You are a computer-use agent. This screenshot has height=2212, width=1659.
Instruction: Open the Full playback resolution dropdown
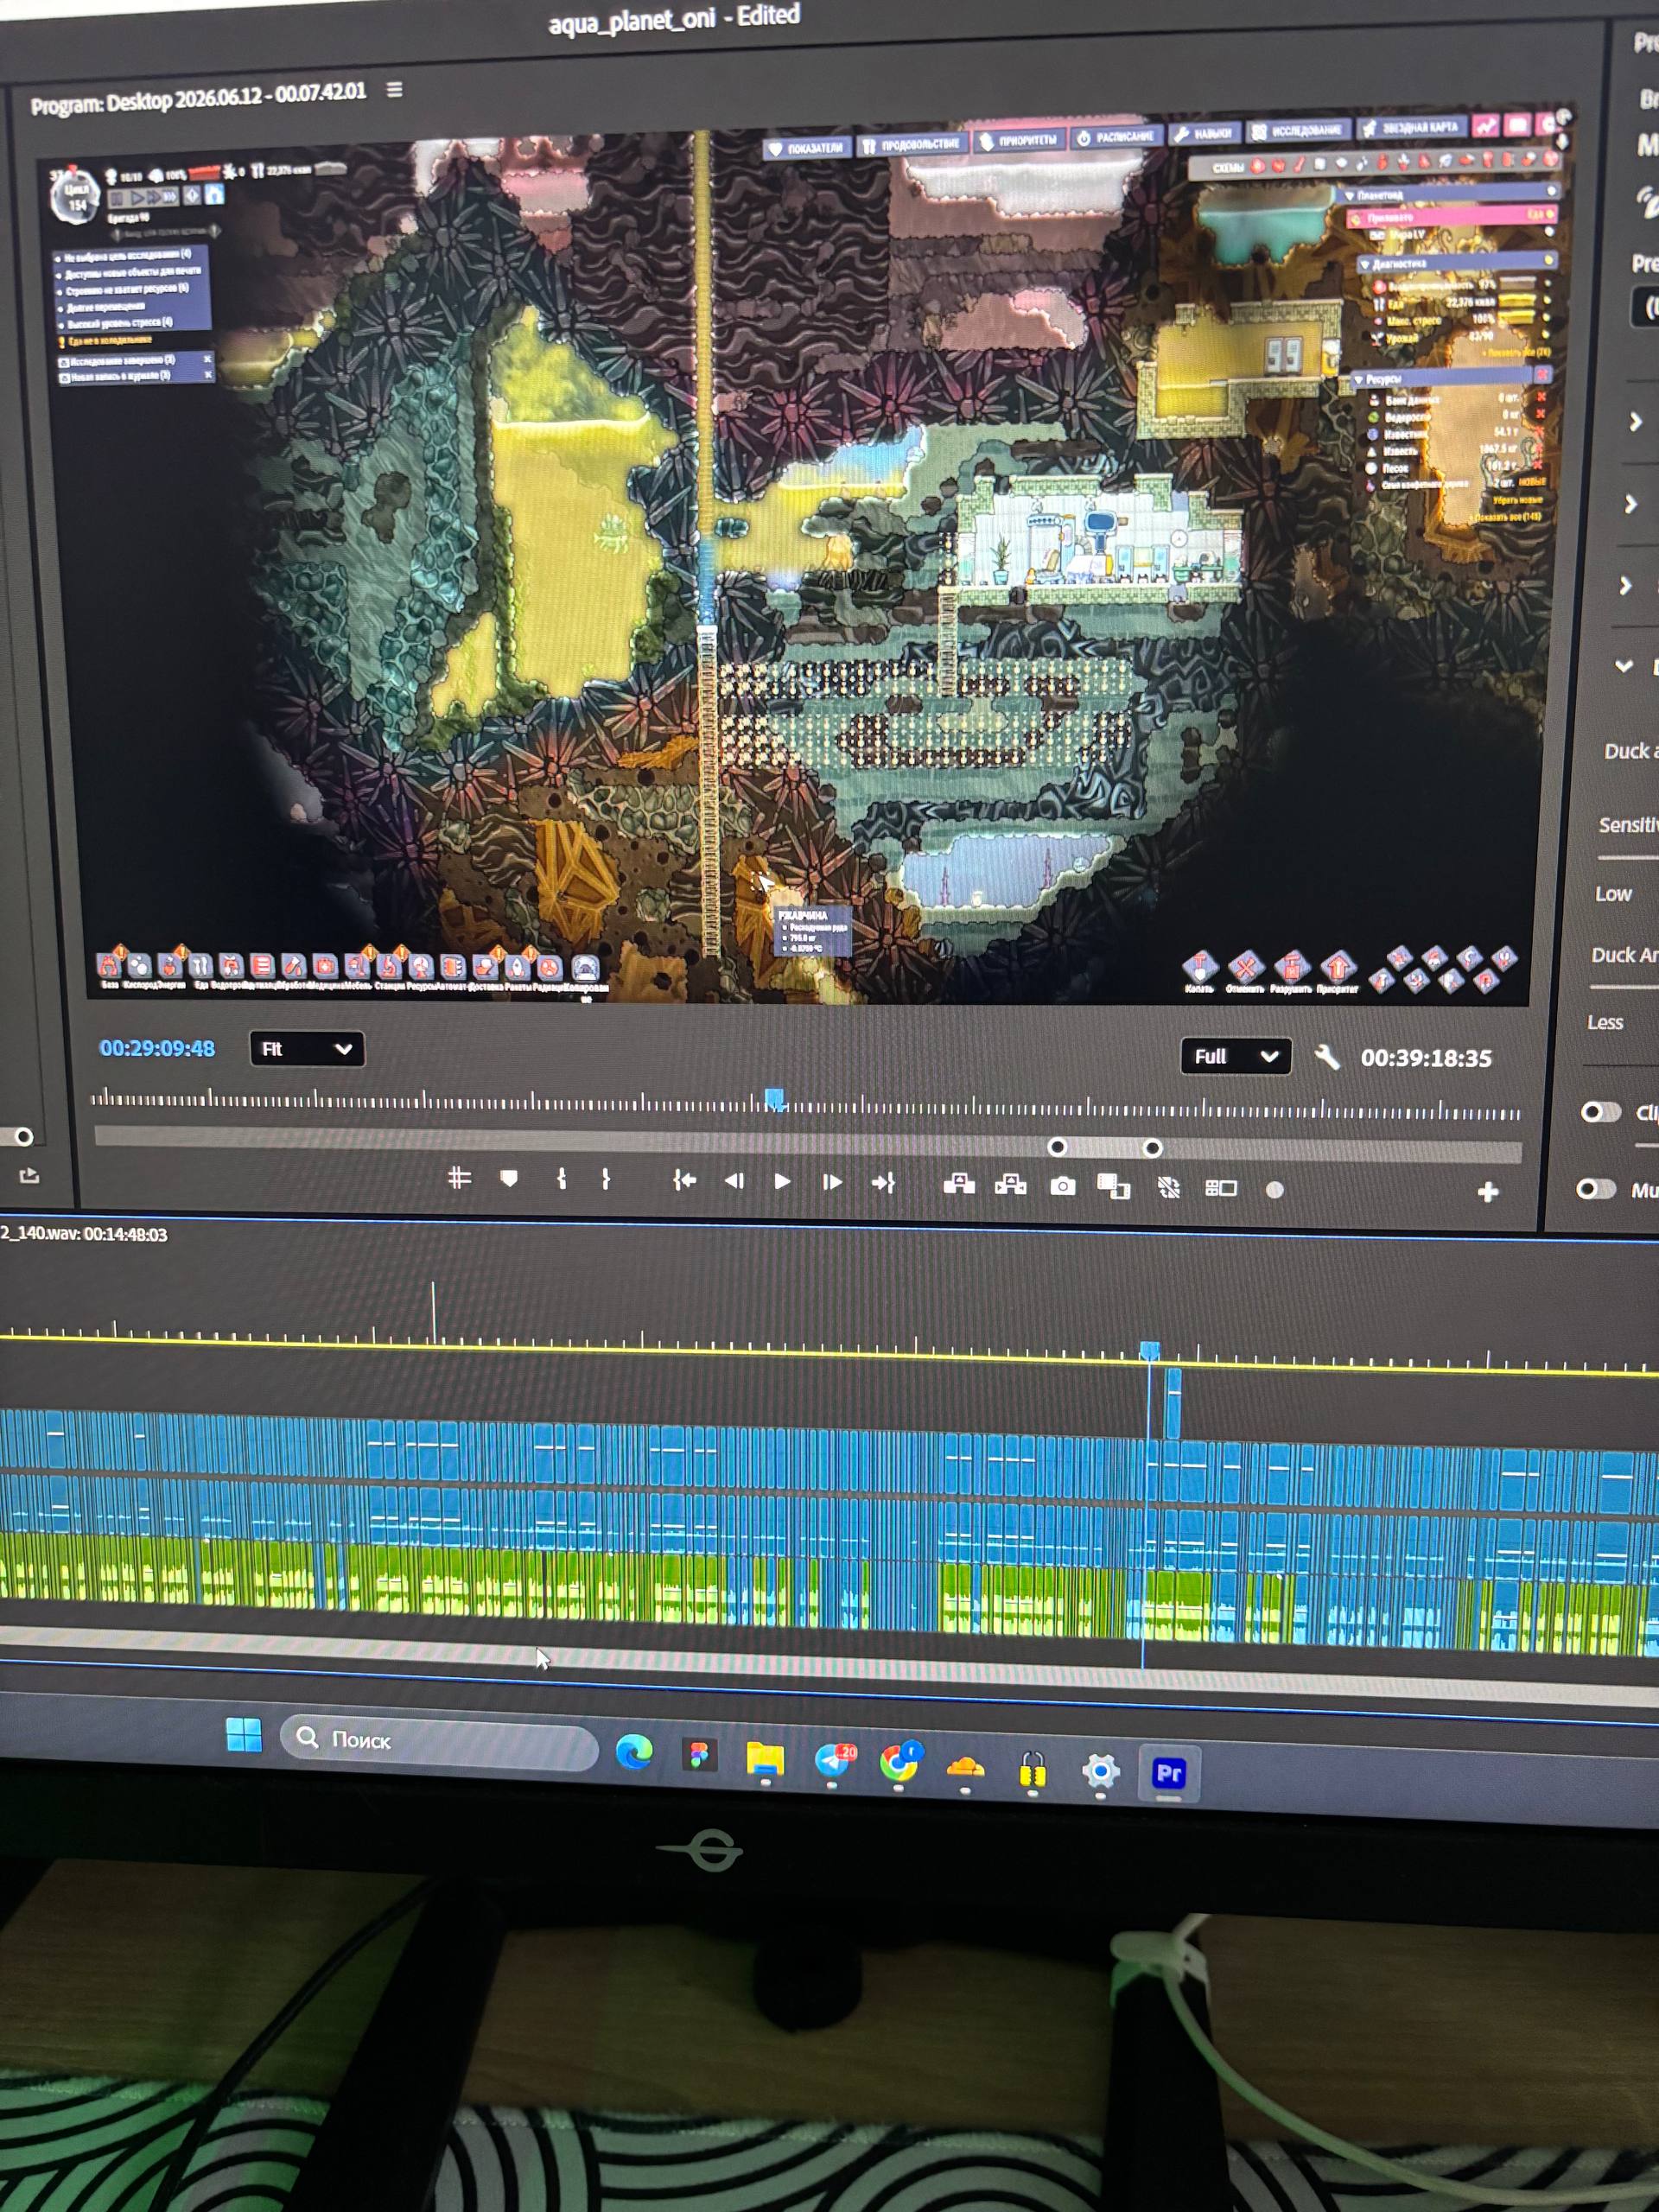[1236, 1056]
